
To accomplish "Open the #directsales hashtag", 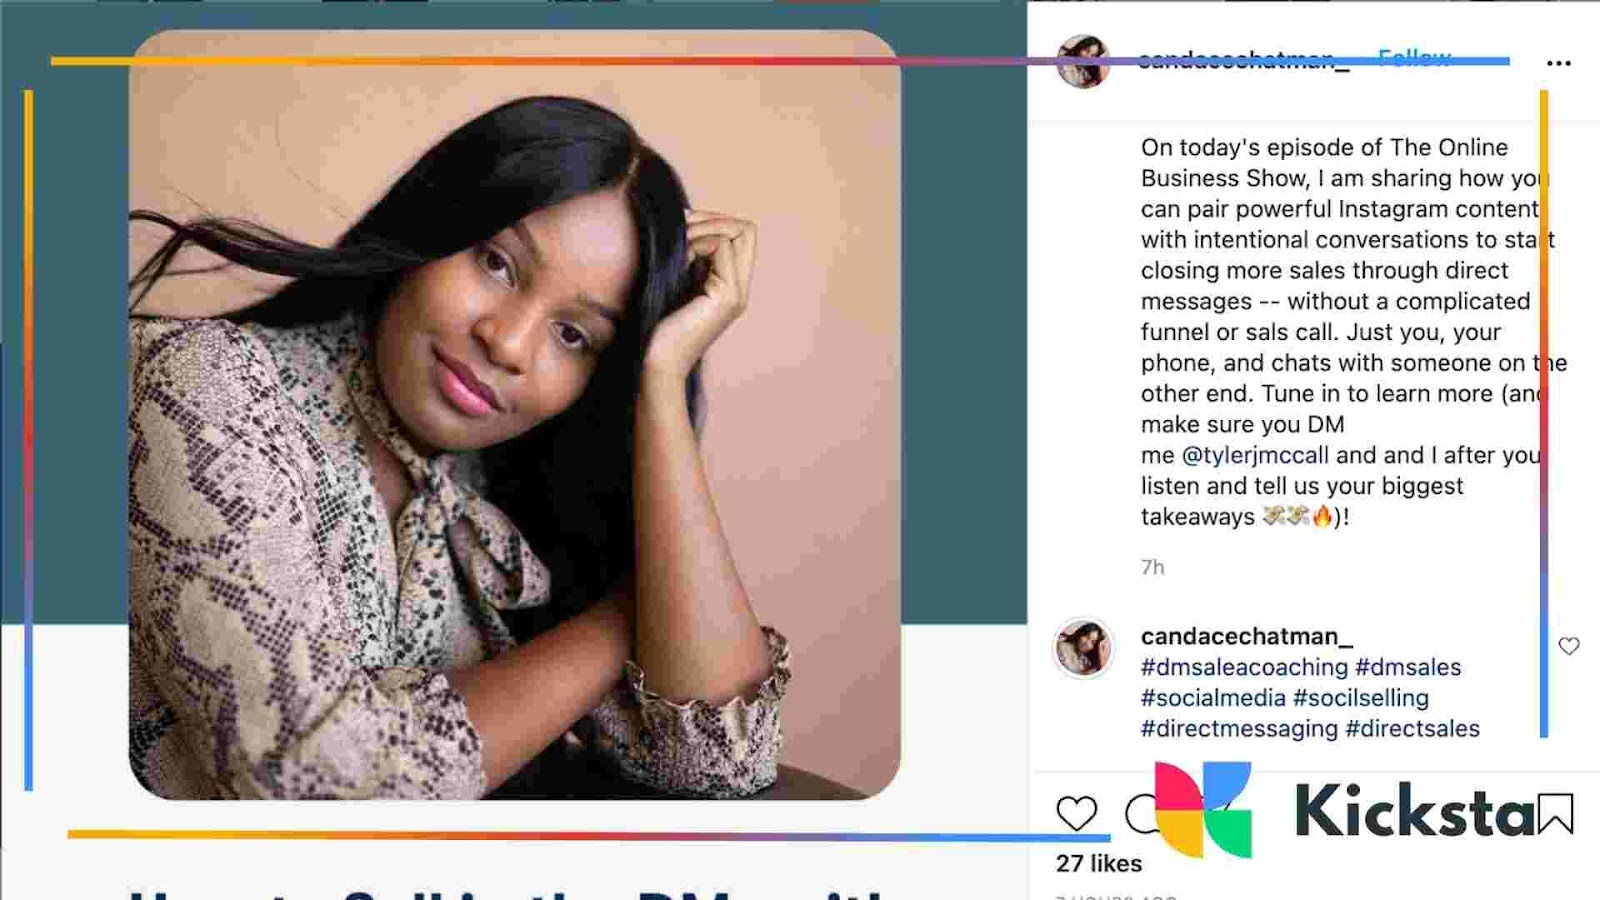I will (x=1412, y=729).
